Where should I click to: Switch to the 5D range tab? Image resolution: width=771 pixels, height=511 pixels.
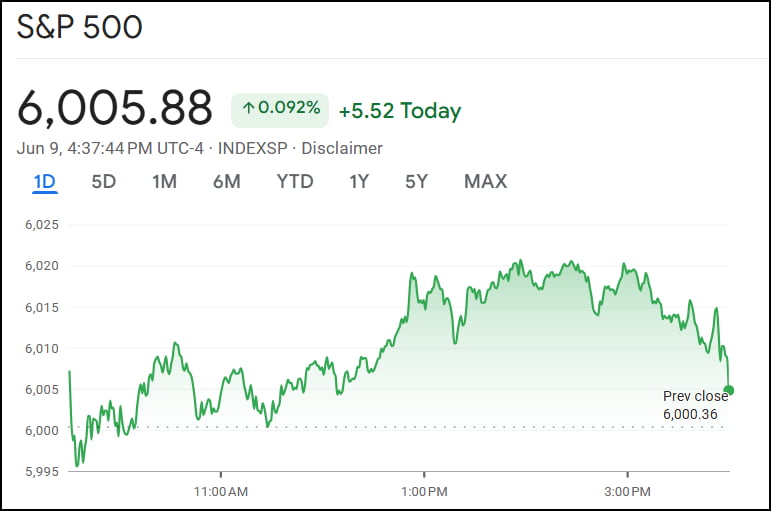click(x=104, y=181)
